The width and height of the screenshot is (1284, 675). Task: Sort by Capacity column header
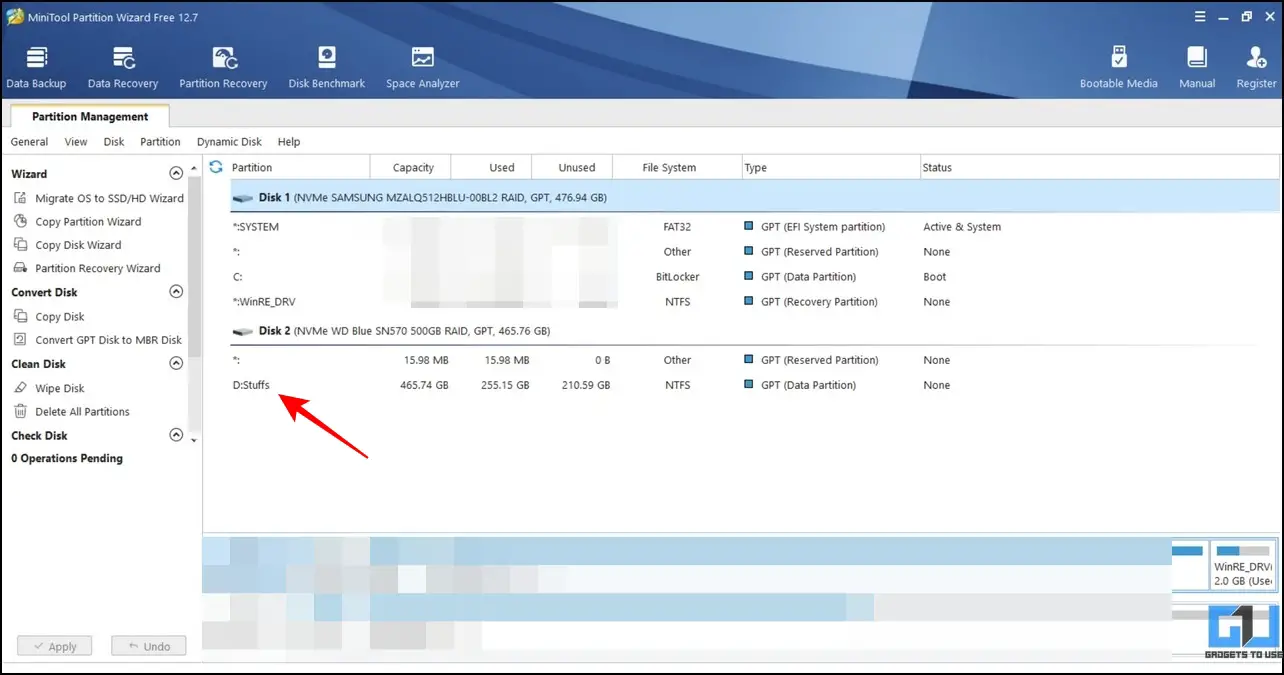[x=411, y=167]
